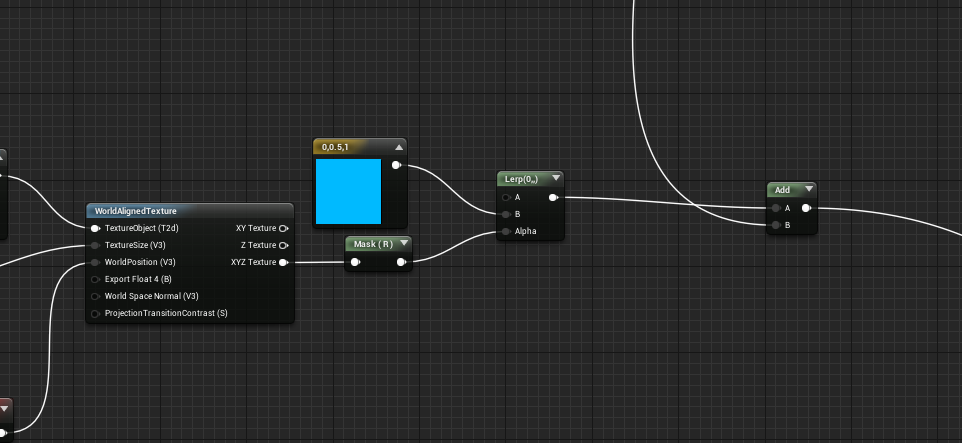The width and height of the screenshot is (962, 443).
Task: Expand the Lerp node preview arrow
Action: (556, 179)
